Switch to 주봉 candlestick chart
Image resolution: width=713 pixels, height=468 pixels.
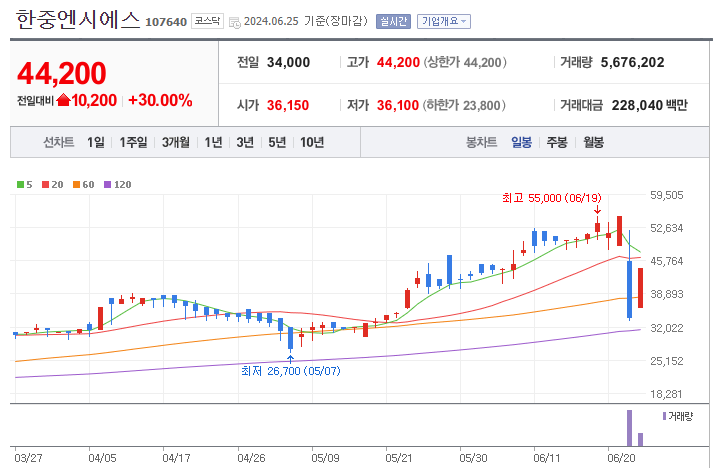pyautogui.click(x=557, y=142)
